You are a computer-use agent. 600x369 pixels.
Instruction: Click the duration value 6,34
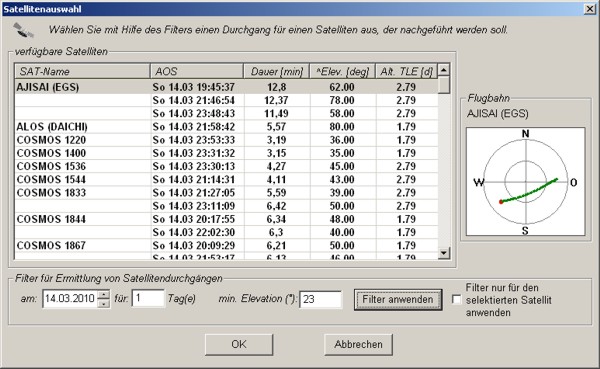(276, 219)
